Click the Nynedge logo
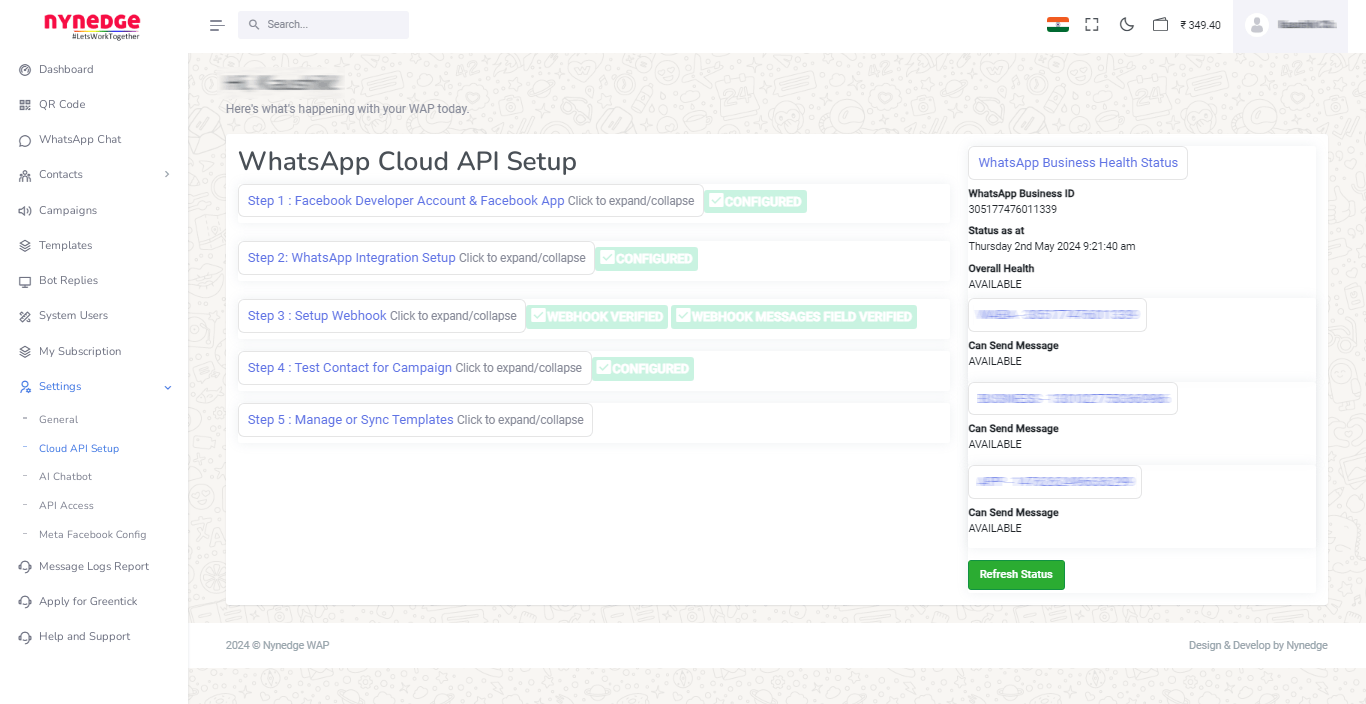This screenshot has height=704, width=1366. [92, 26]
